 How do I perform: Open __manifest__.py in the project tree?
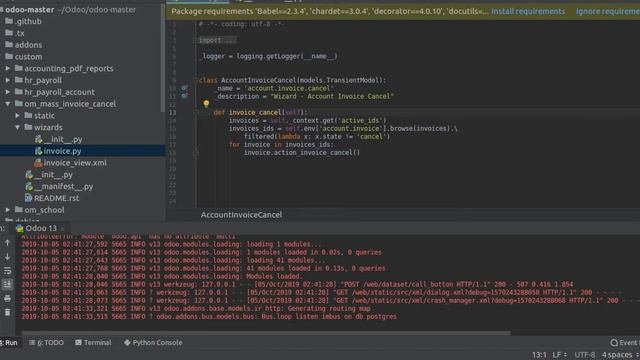pos(63,187)
